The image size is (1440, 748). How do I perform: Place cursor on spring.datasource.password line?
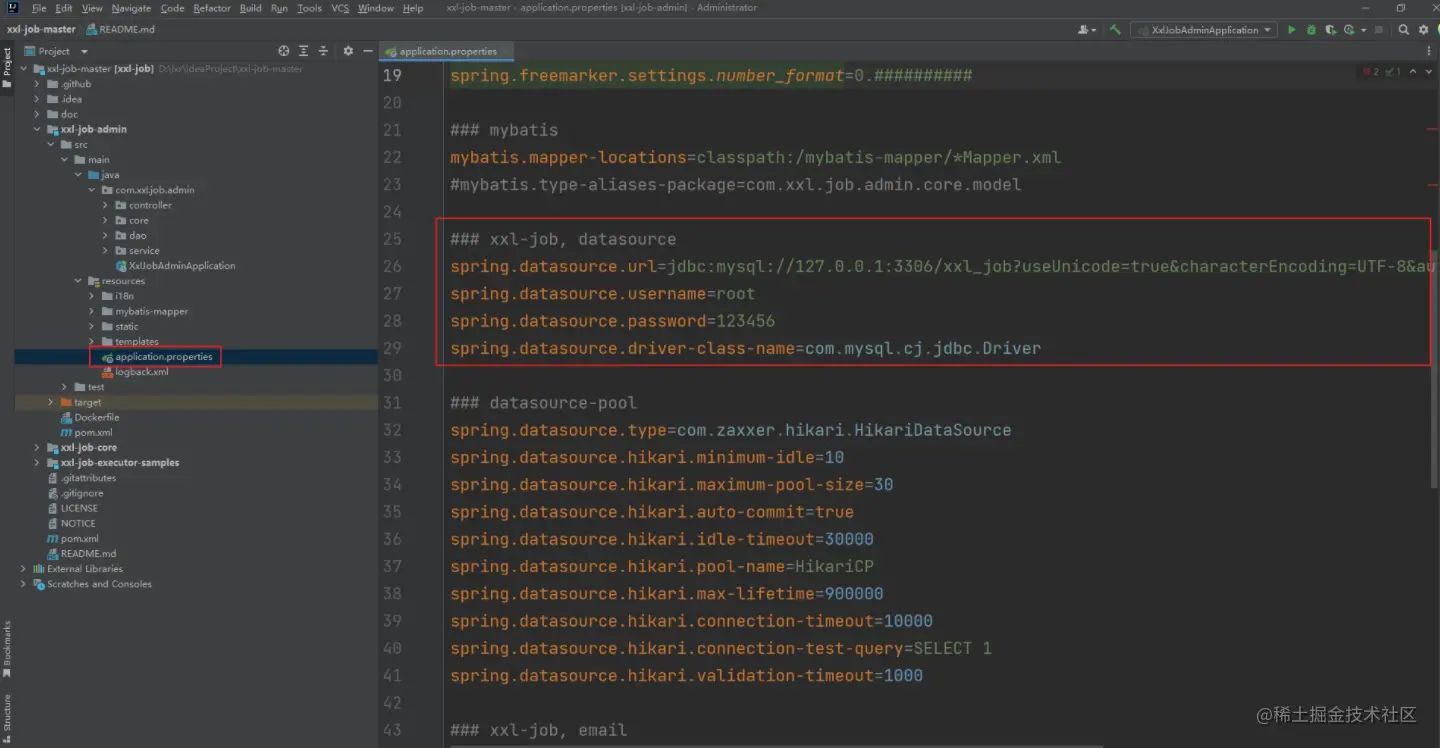coord(612,321)
